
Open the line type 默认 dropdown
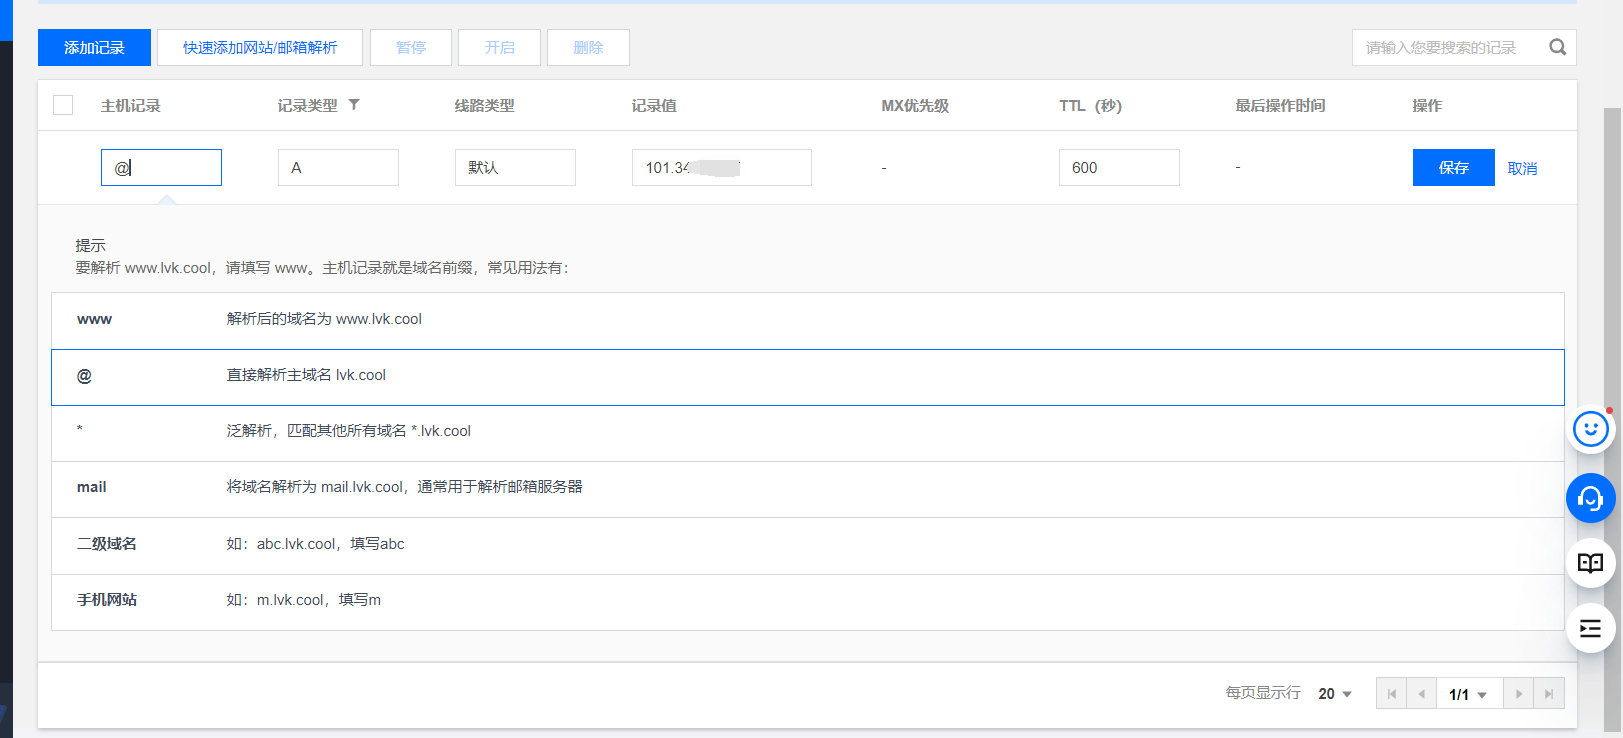(x=515, y=167)
